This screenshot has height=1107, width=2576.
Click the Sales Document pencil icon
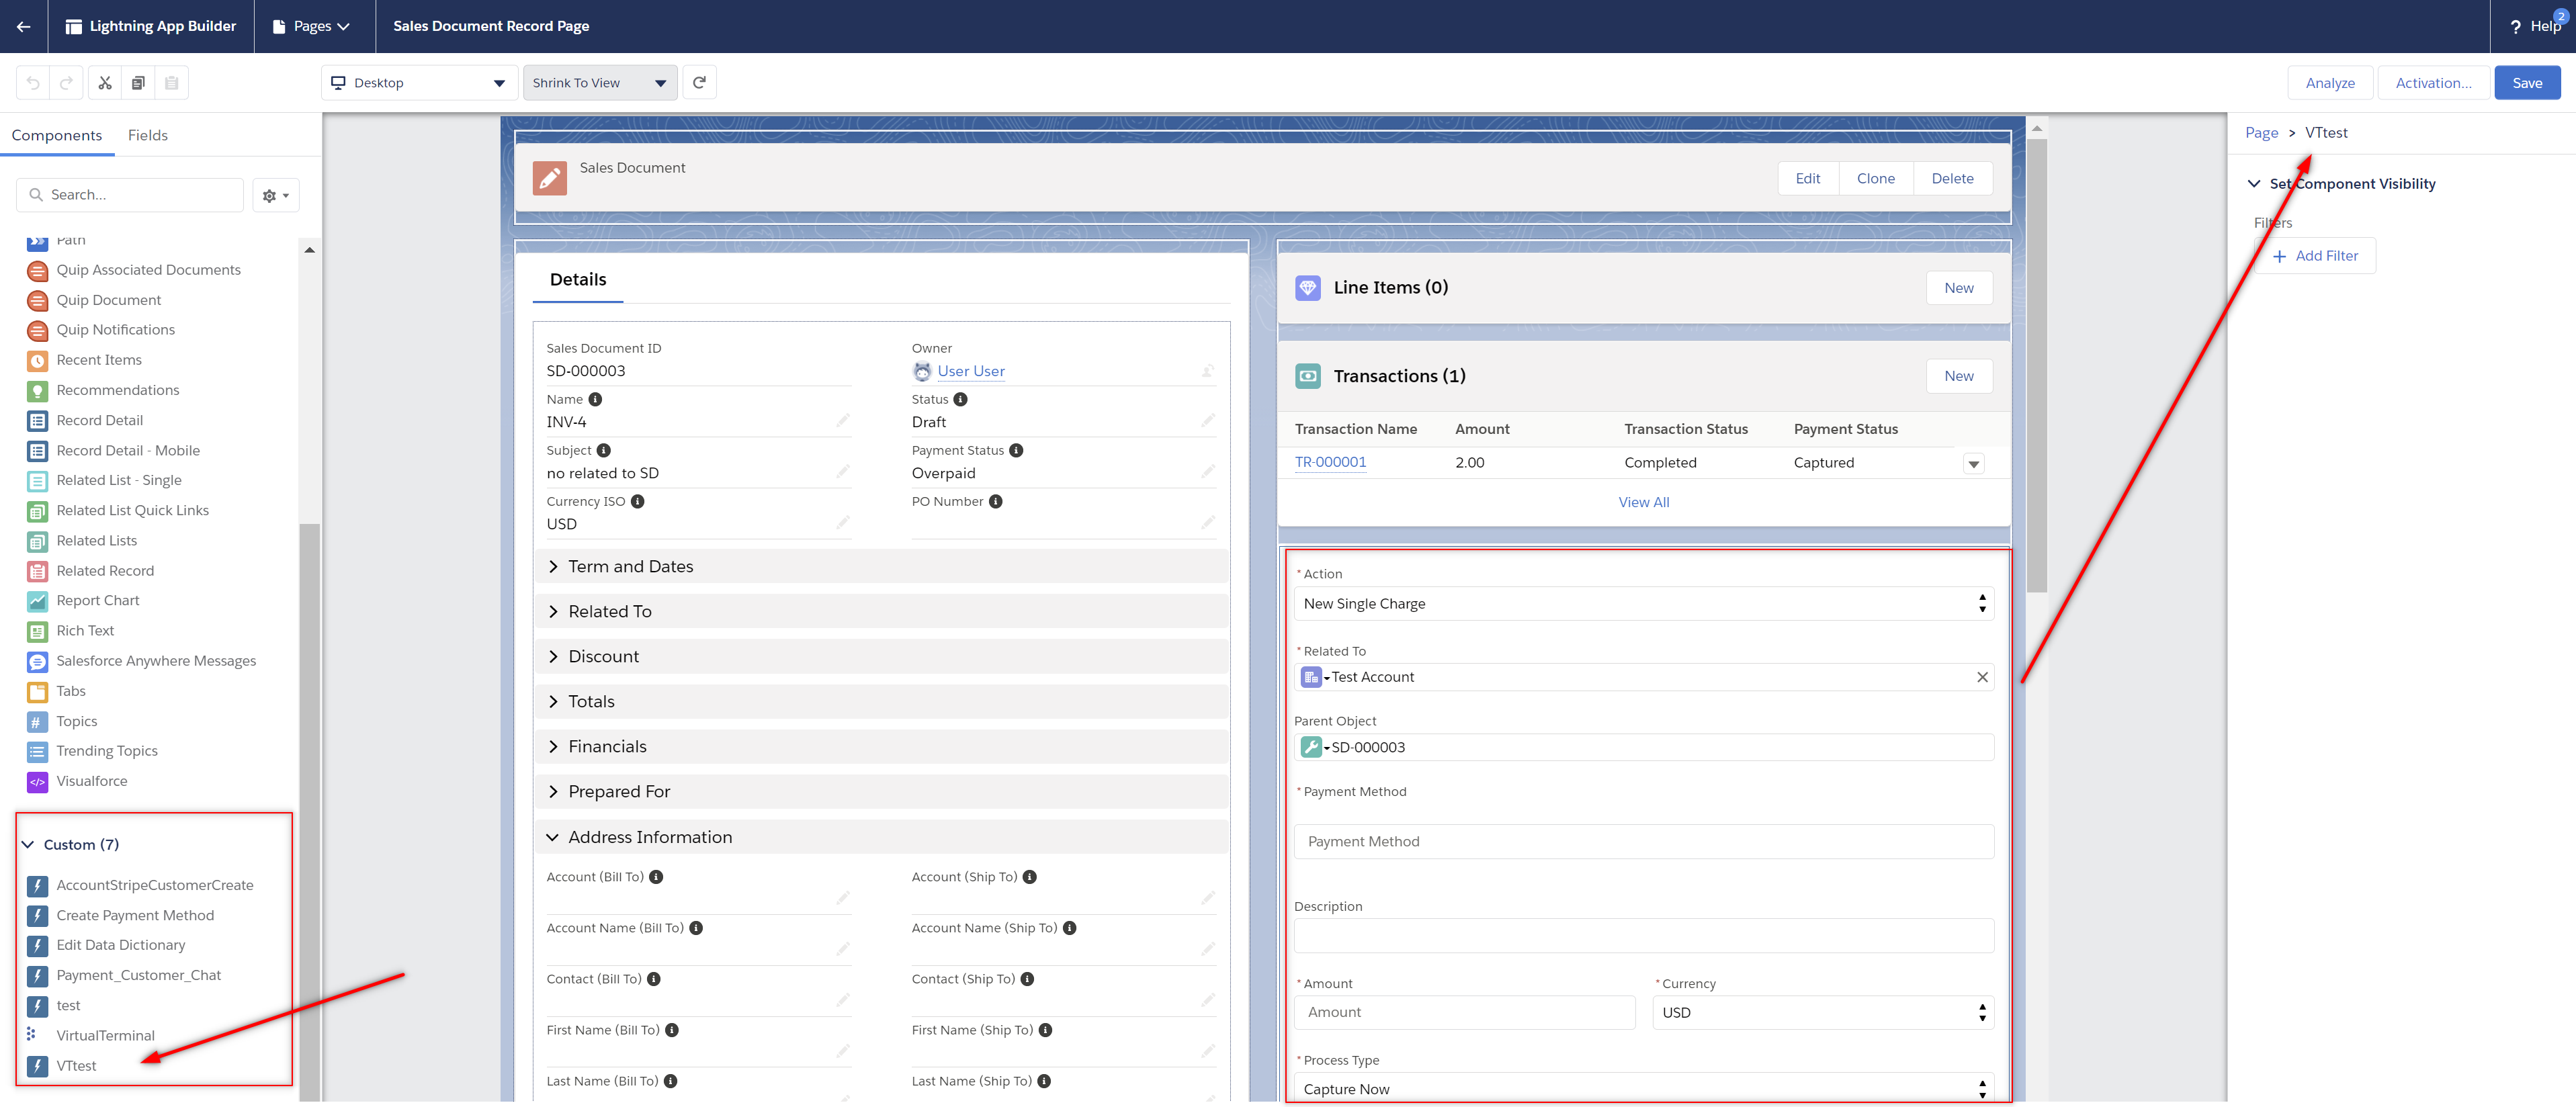[x=549, y=178]
